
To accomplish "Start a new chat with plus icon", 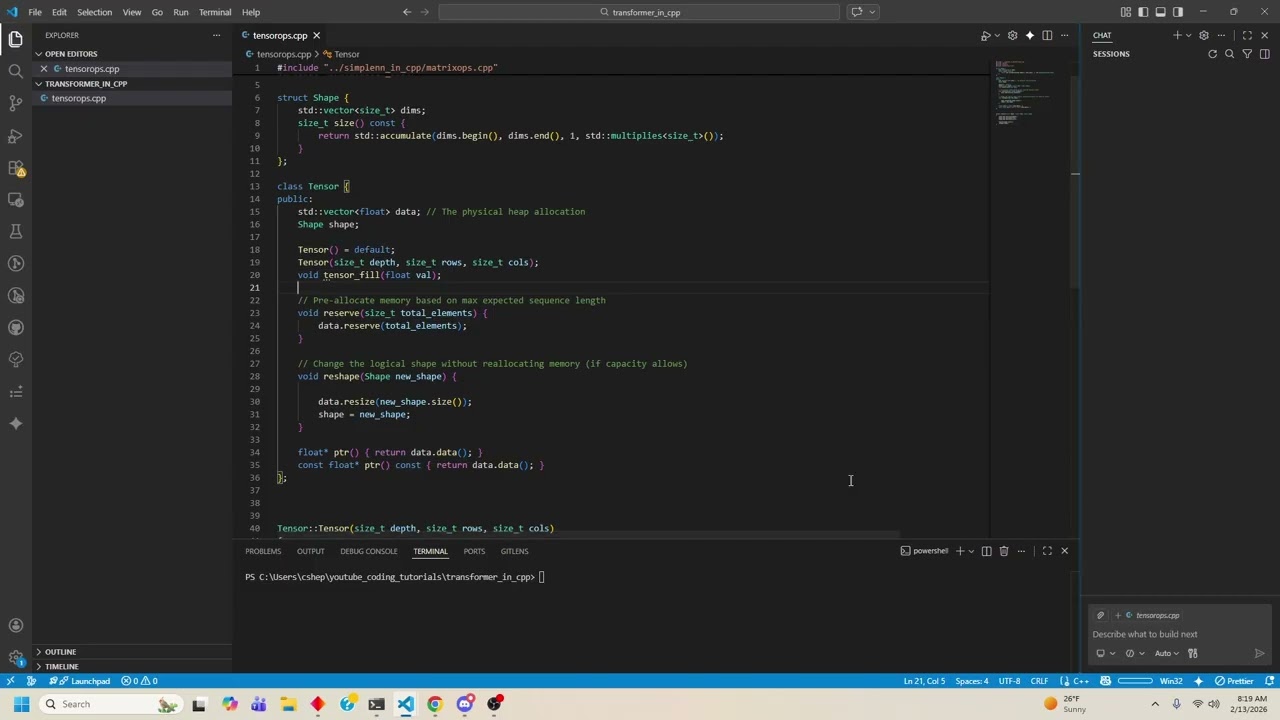I will click(x=1177, y=35).
